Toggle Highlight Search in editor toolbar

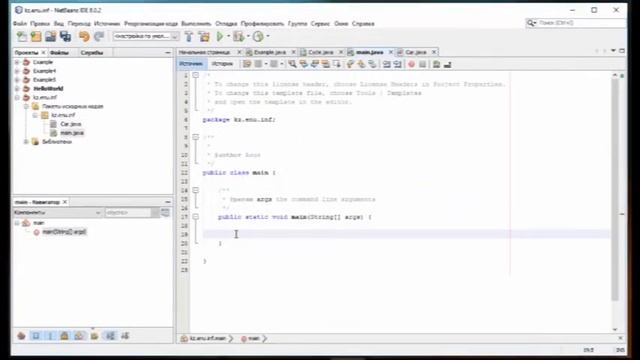coord(325,64)
